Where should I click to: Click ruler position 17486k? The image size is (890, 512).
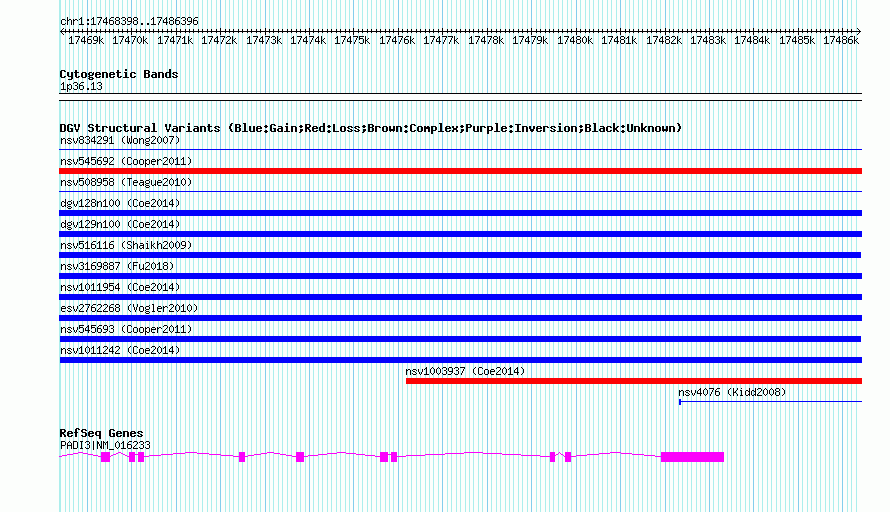(841, 40)
